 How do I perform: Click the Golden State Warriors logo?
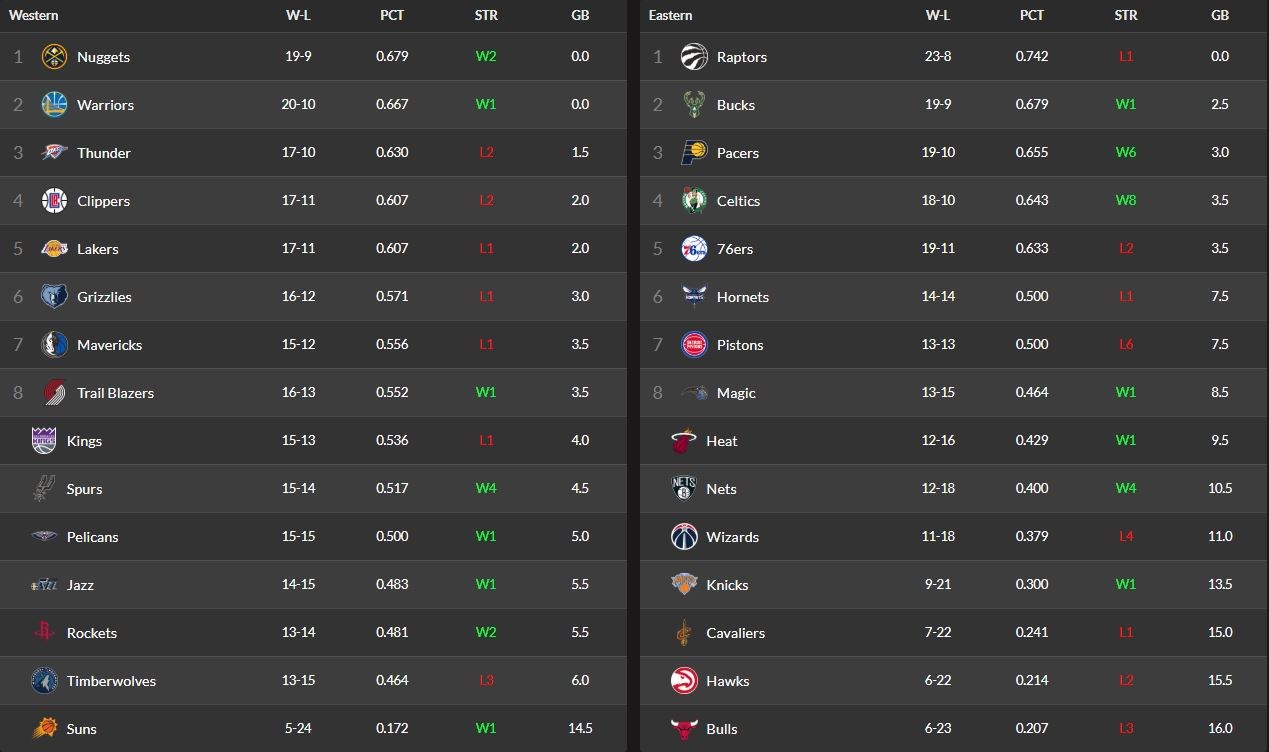(x=54, y=105)
